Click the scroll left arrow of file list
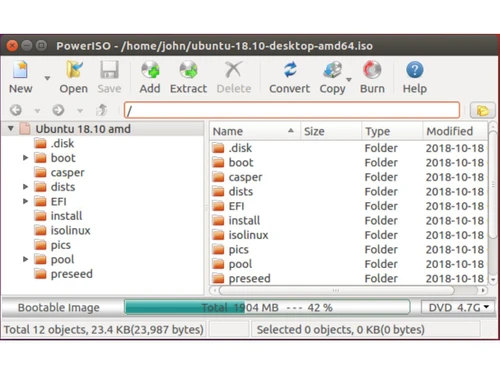Image resolution: width=500 pixels, height=375 pixels. click(x=215, y=290)
